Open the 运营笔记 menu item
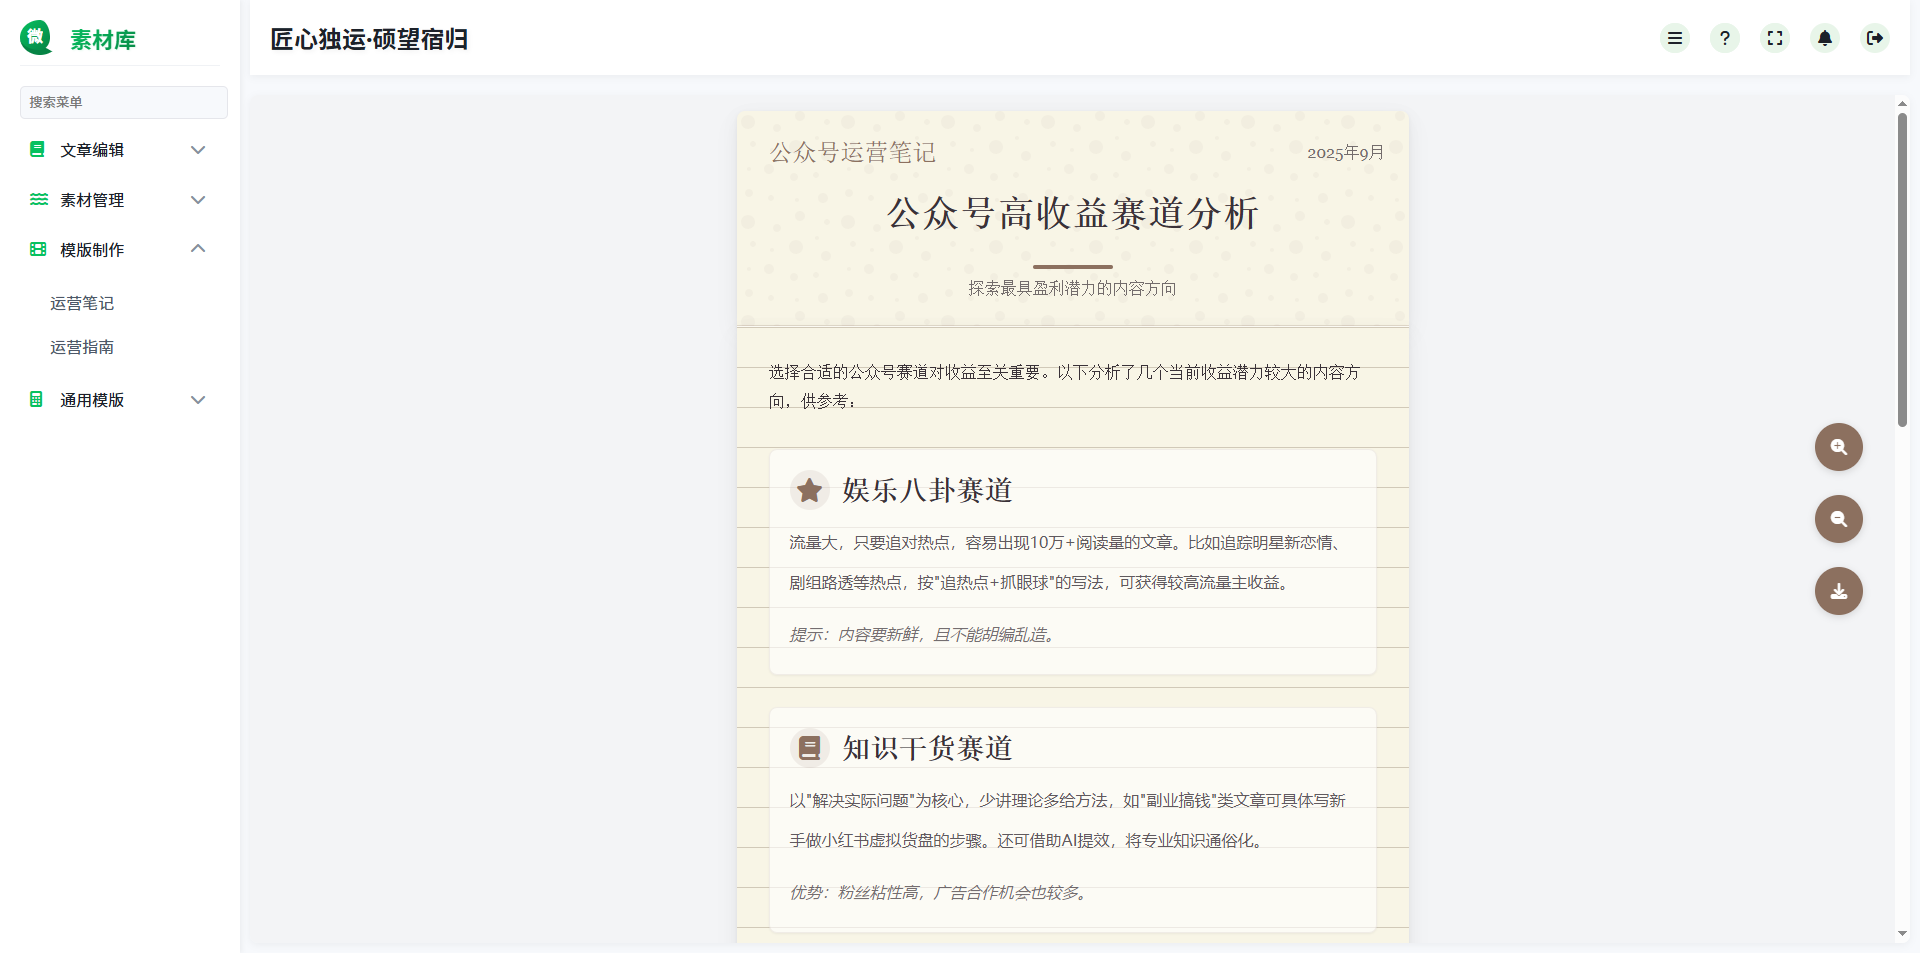 [82, 303]
